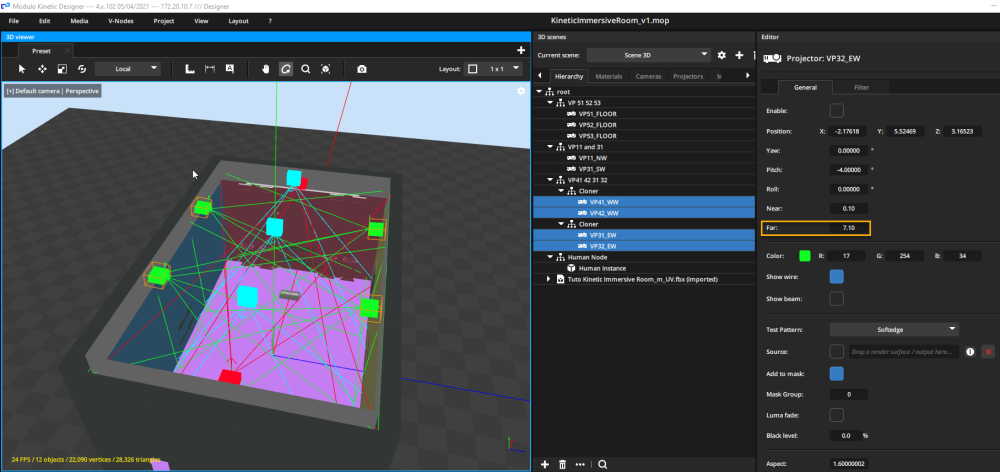Viewport: 1000px width, 472px height.
Task: Click the red X to clear Source
Action: [988, 352]
